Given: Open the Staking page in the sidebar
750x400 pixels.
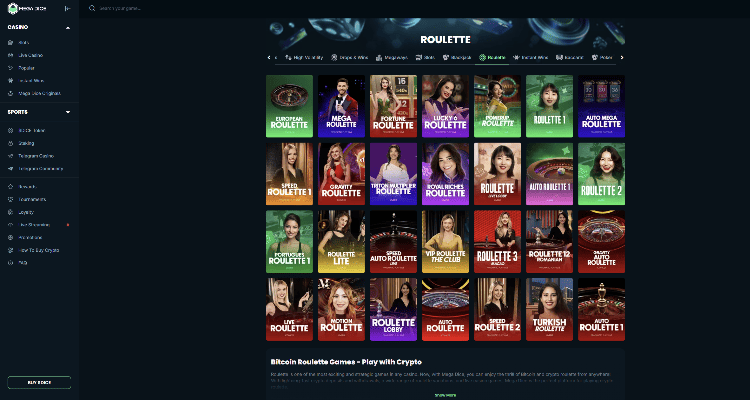Looking at the screenshot, I should click(26, 143).
